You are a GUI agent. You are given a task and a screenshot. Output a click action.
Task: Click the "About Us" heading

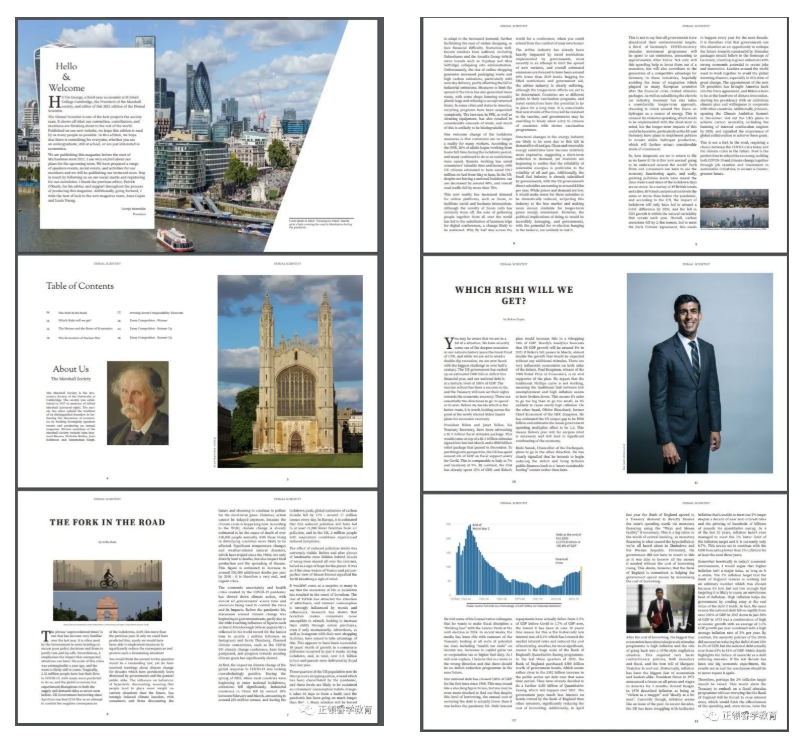71,369
